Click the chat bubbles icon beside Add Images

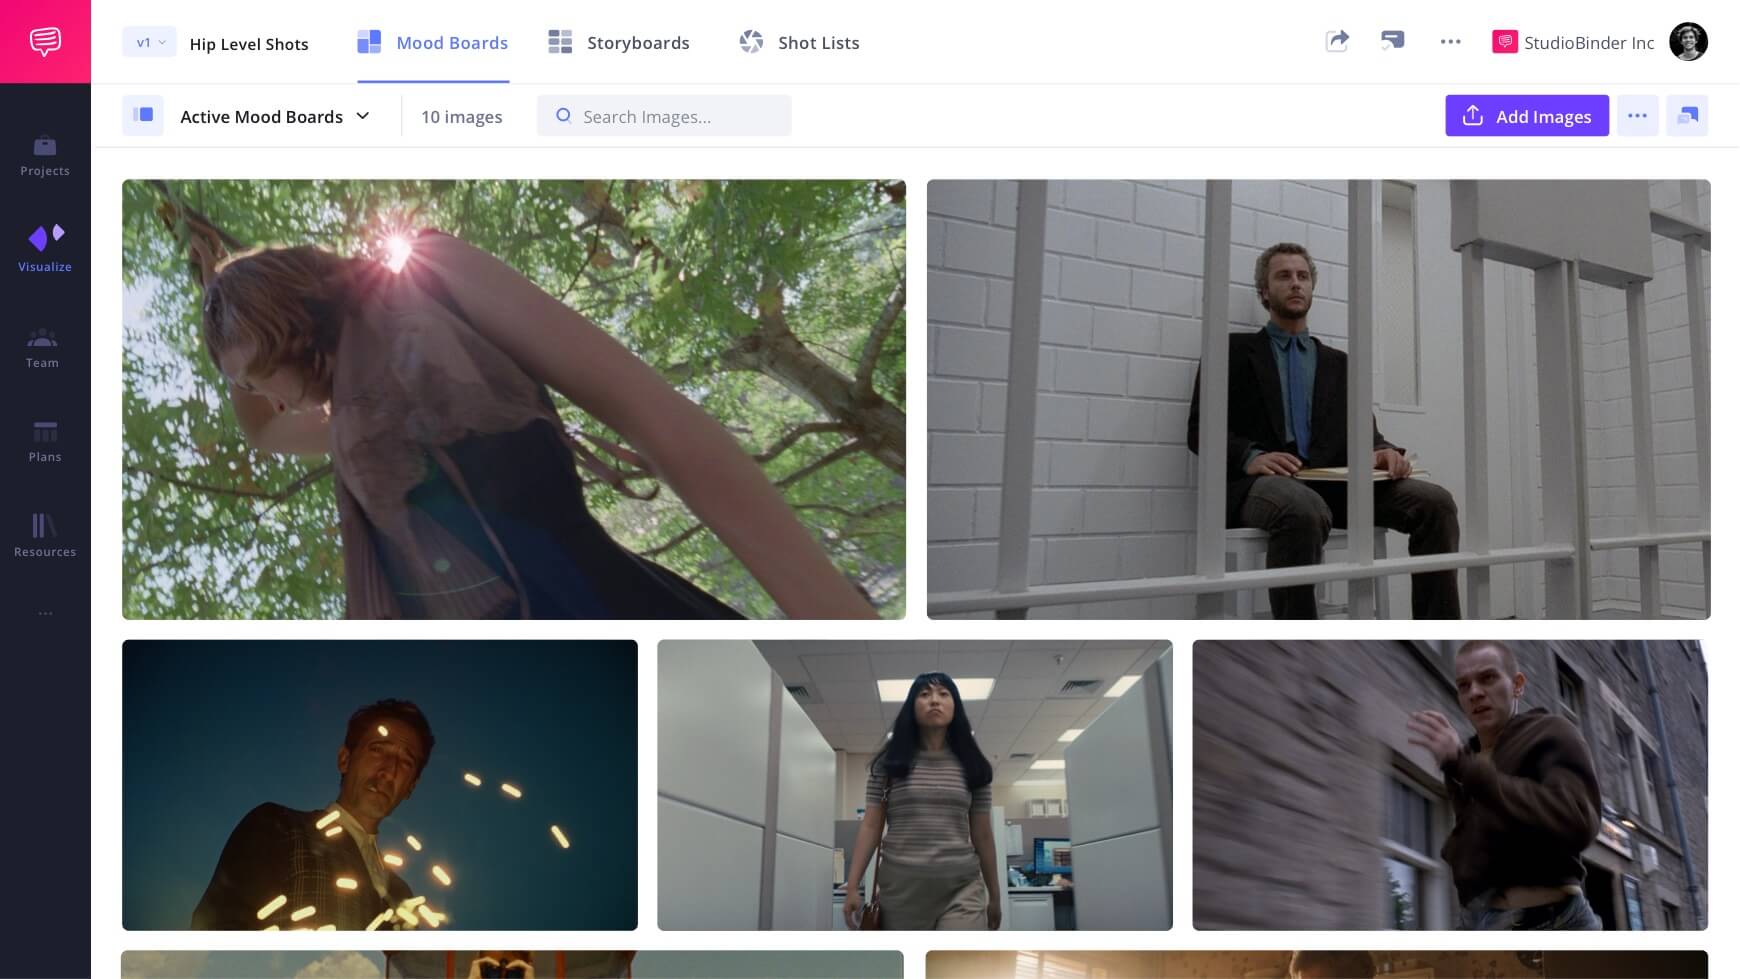click(x=1689, y=115)
